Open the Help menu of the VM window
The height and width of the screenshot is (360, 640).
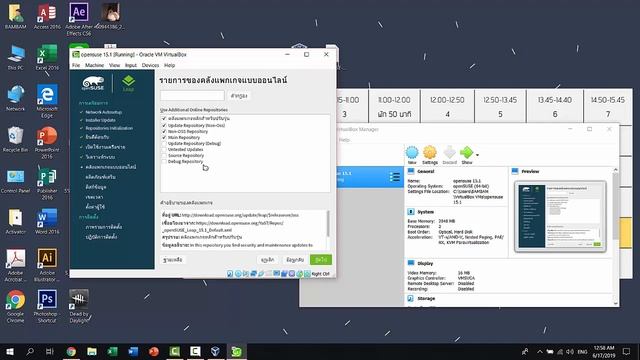(169, 65)
